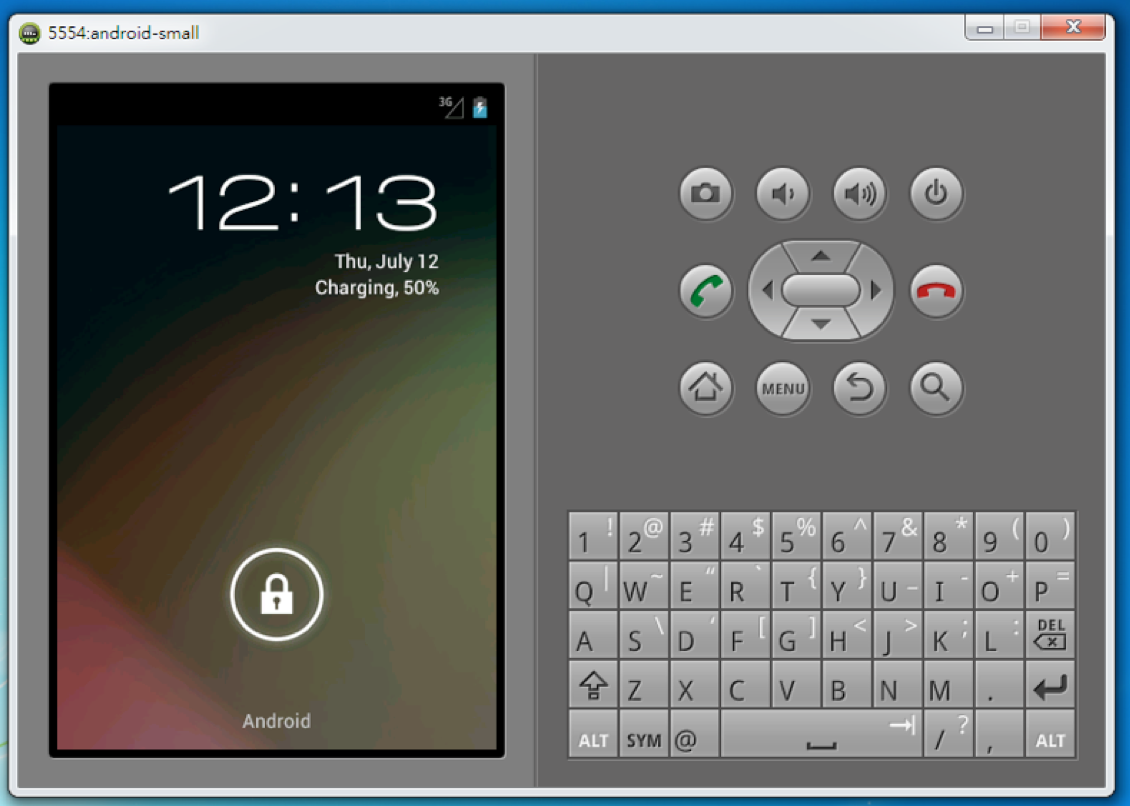
Task: Click the Home hardware button
Action: click(x=706, y=388)
